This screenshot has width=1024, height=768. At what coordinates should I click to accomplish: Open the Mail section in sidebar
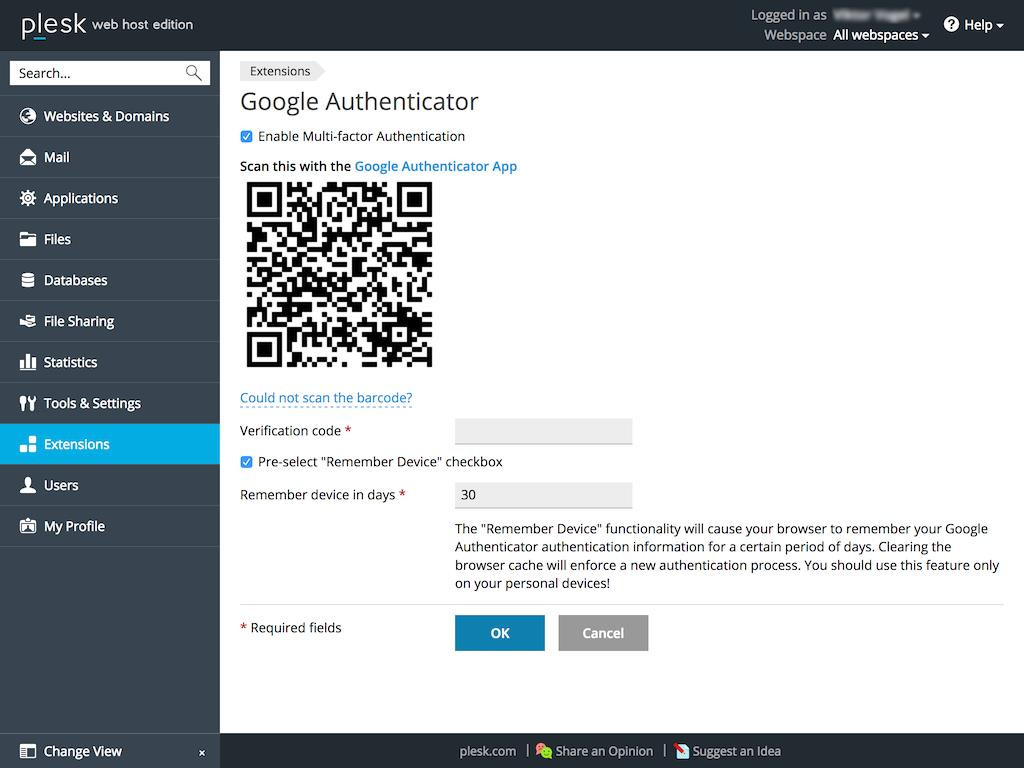tap(57, 157)
